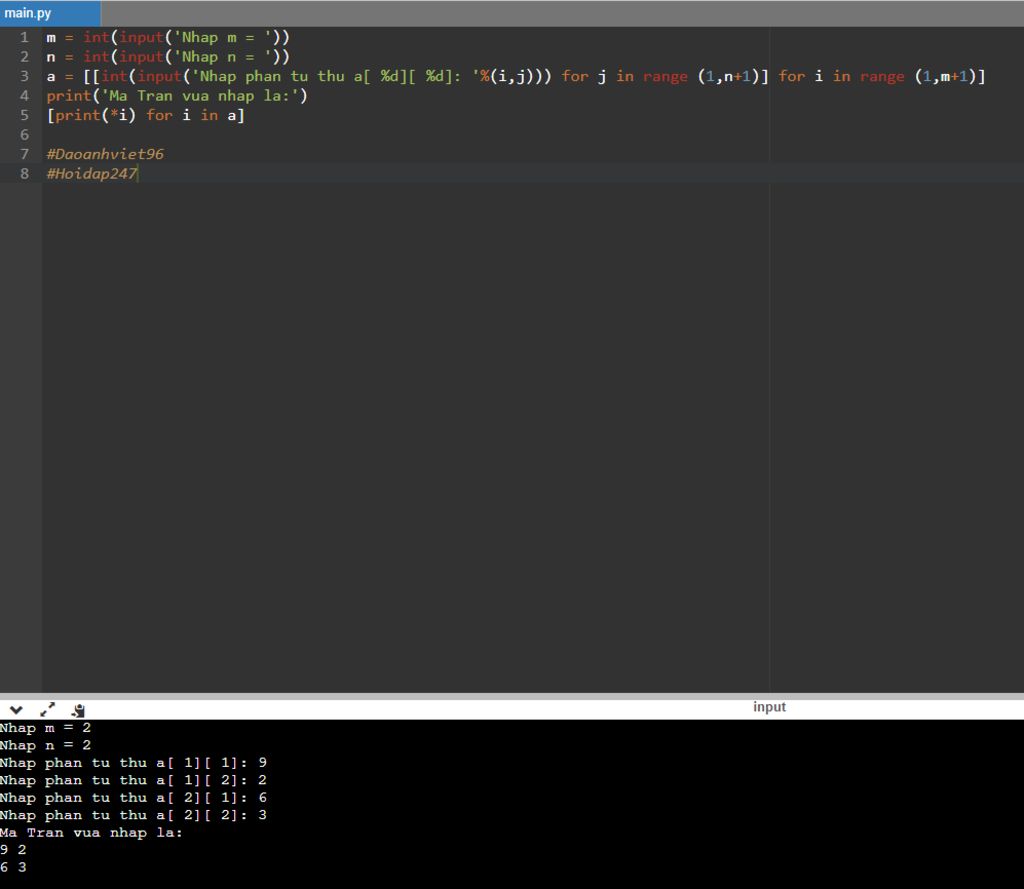Place cursor on the 'Nhap n = ' code line
1024x889 pixels.
coord(168,57)
